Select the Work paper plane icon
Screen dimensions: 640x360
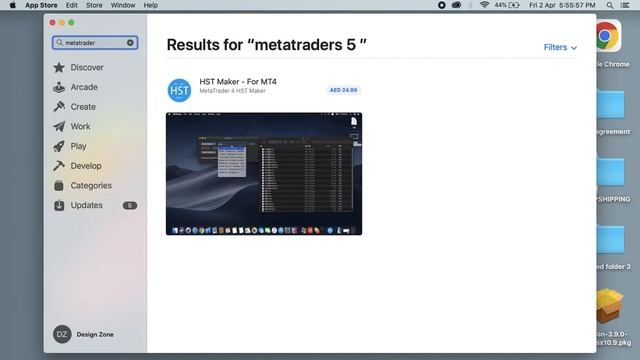(x=59, y=127)
